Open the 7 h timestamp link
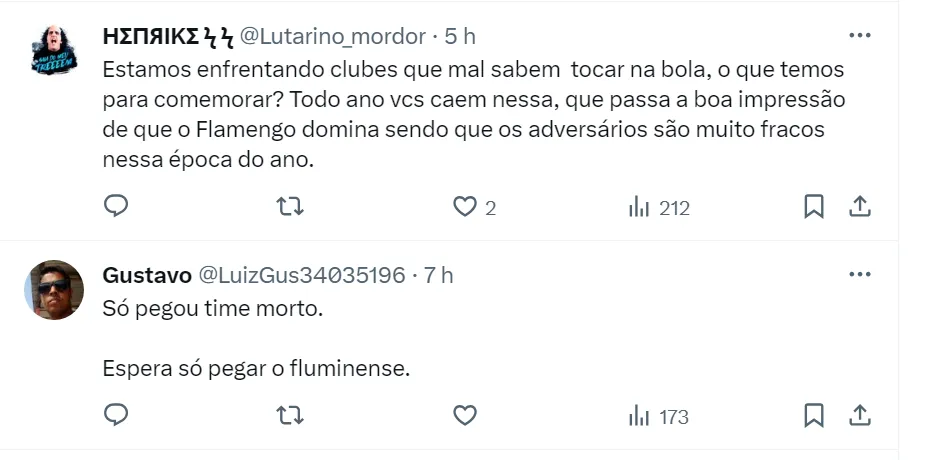Screen dimensions: 941x460 pyautogui.click(x=439, y=275)
